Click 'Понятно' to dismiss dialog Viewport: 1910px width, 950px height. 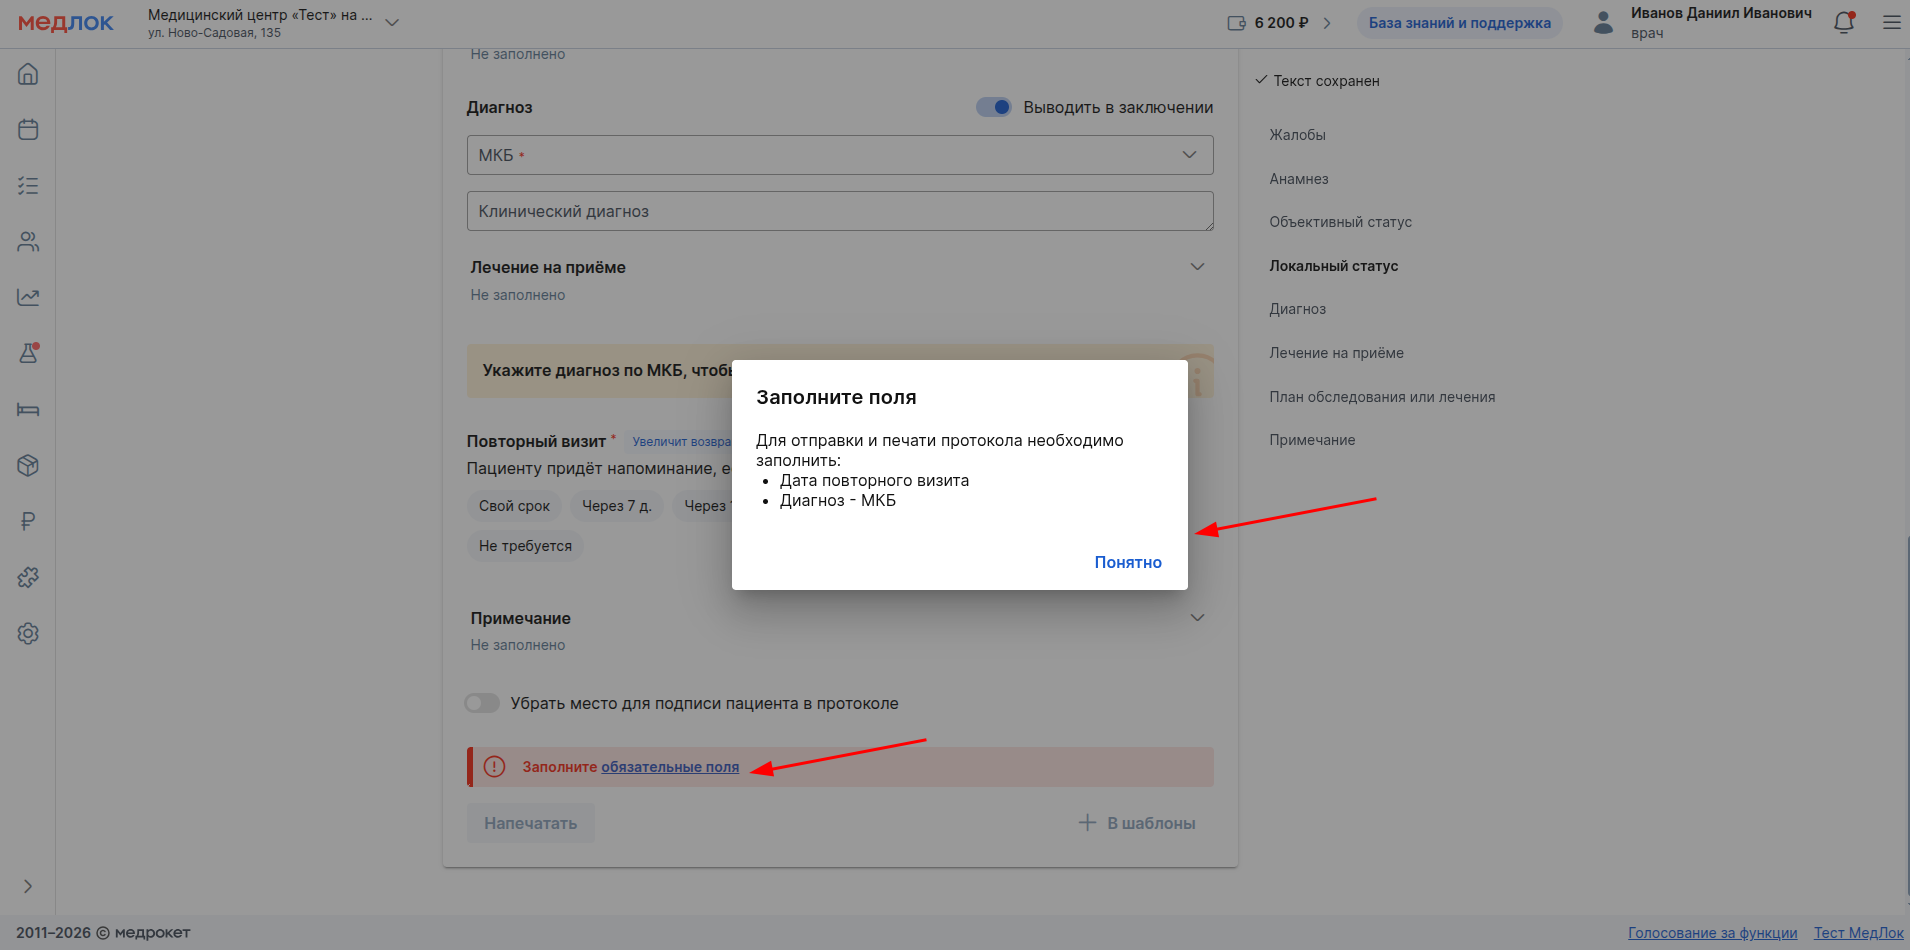pos(1127,562)
